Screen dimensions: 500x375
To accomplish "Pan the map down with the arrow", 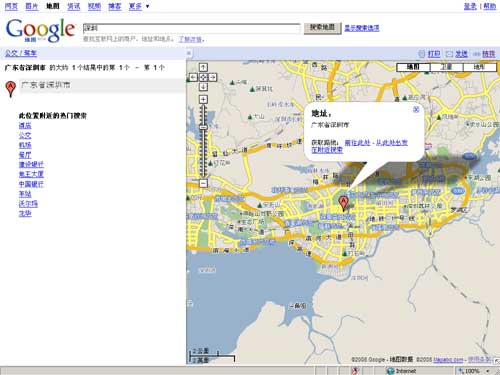I will pos(203,87).
